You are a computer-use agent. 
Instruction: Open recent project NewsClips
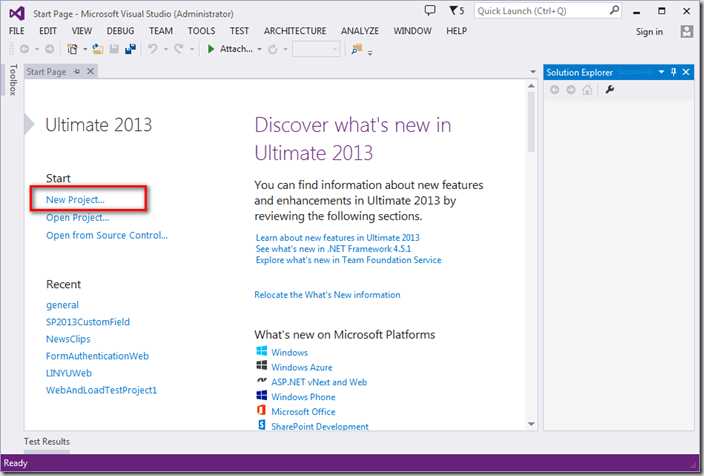pos(68,339)
